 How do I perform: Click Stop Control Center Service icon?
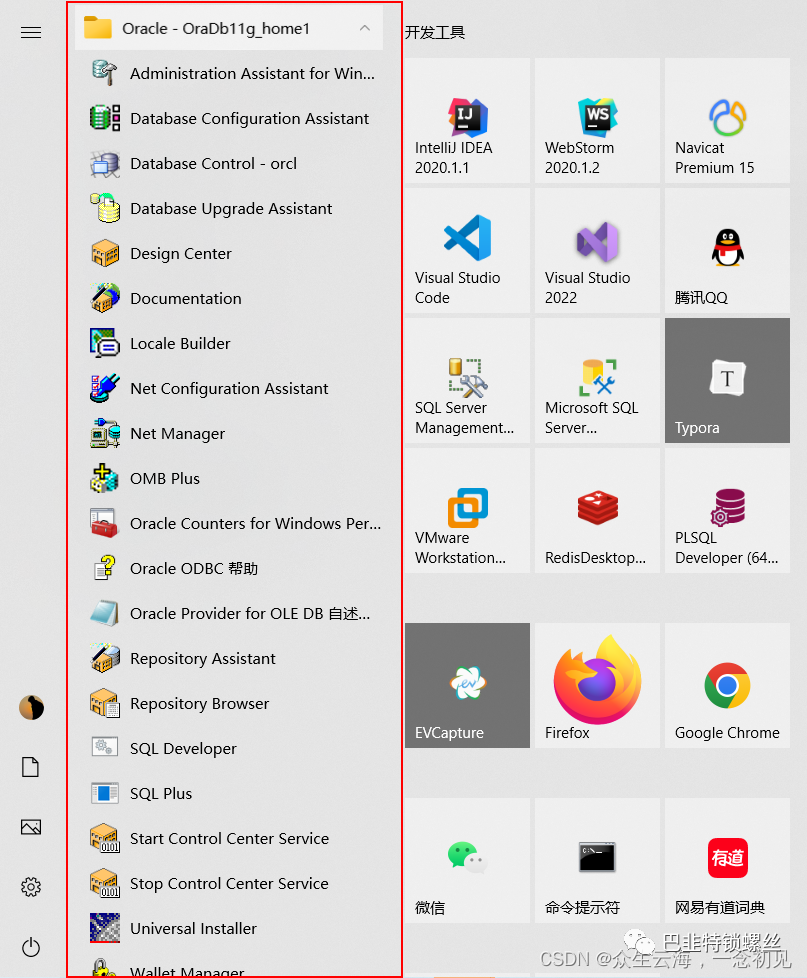105,883
